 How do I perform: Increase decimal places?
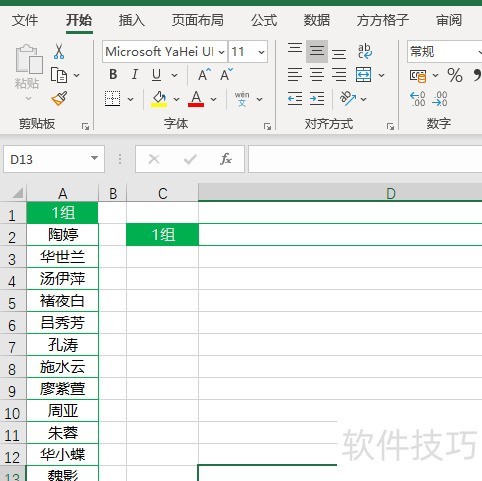click(x=418, y=99)
